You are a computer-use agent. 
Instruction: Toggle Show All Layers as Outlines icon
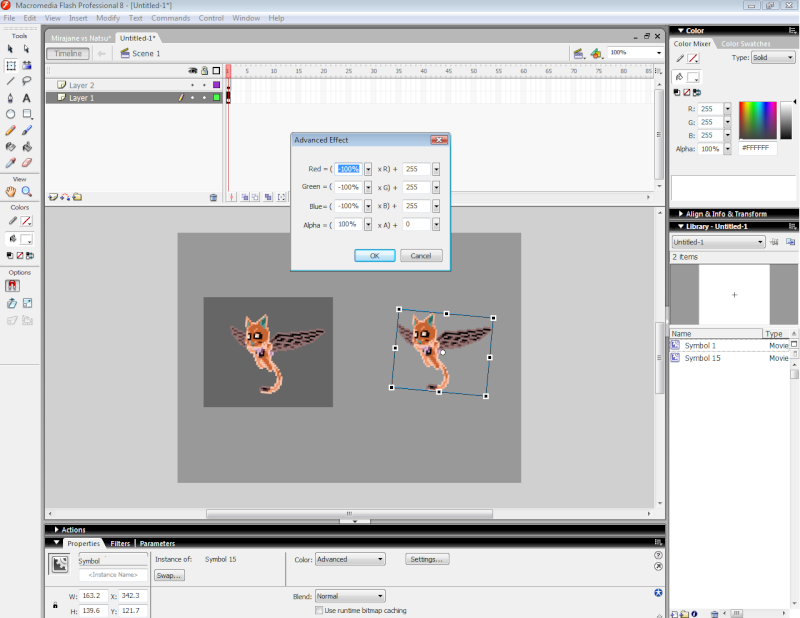(x=216, y=70)
